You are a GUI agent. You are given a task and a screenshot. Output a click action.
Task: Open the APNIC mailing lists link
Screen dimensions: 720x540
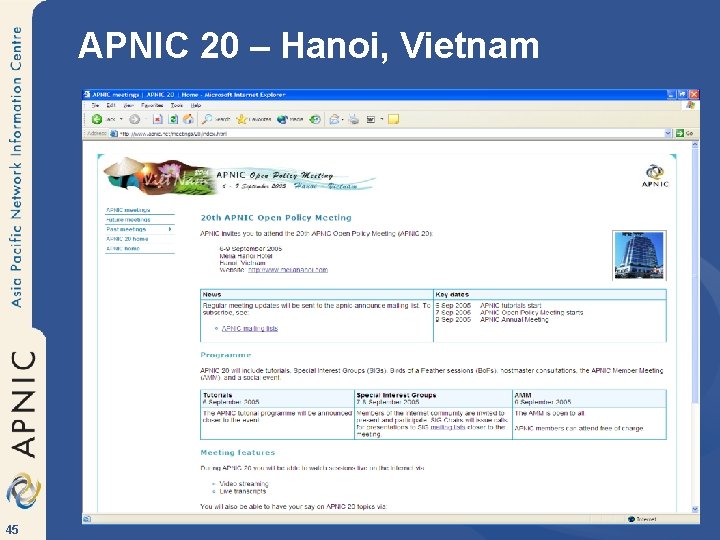[250, 328]
